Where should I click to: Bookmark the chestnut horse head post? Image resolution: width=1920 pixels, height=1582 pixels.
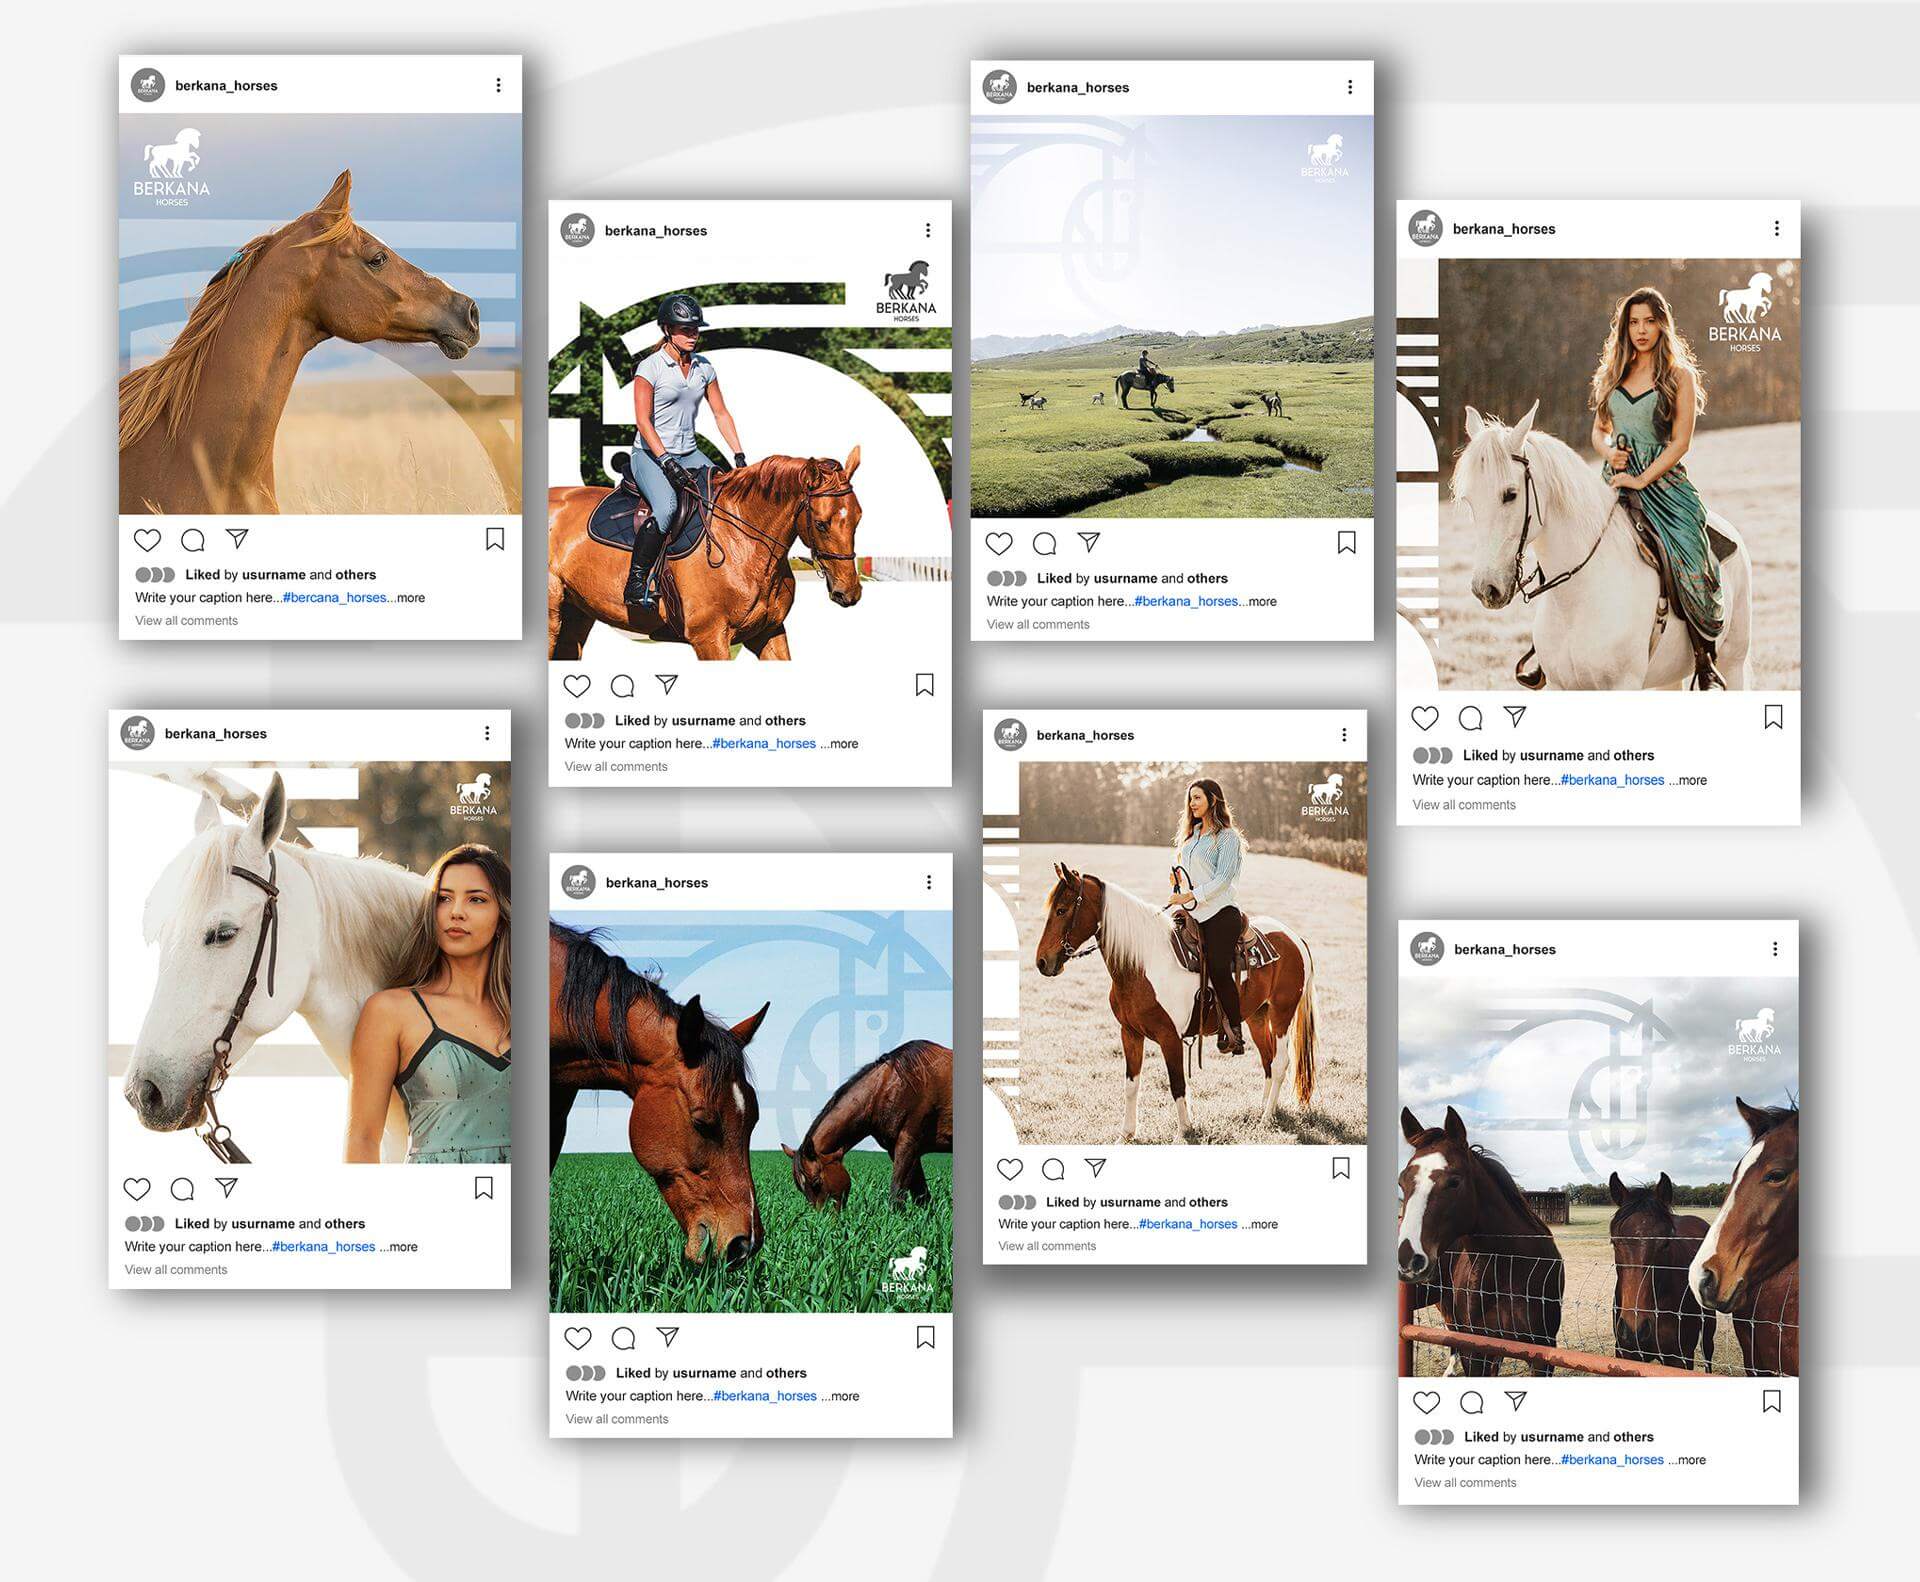(495, 539)
